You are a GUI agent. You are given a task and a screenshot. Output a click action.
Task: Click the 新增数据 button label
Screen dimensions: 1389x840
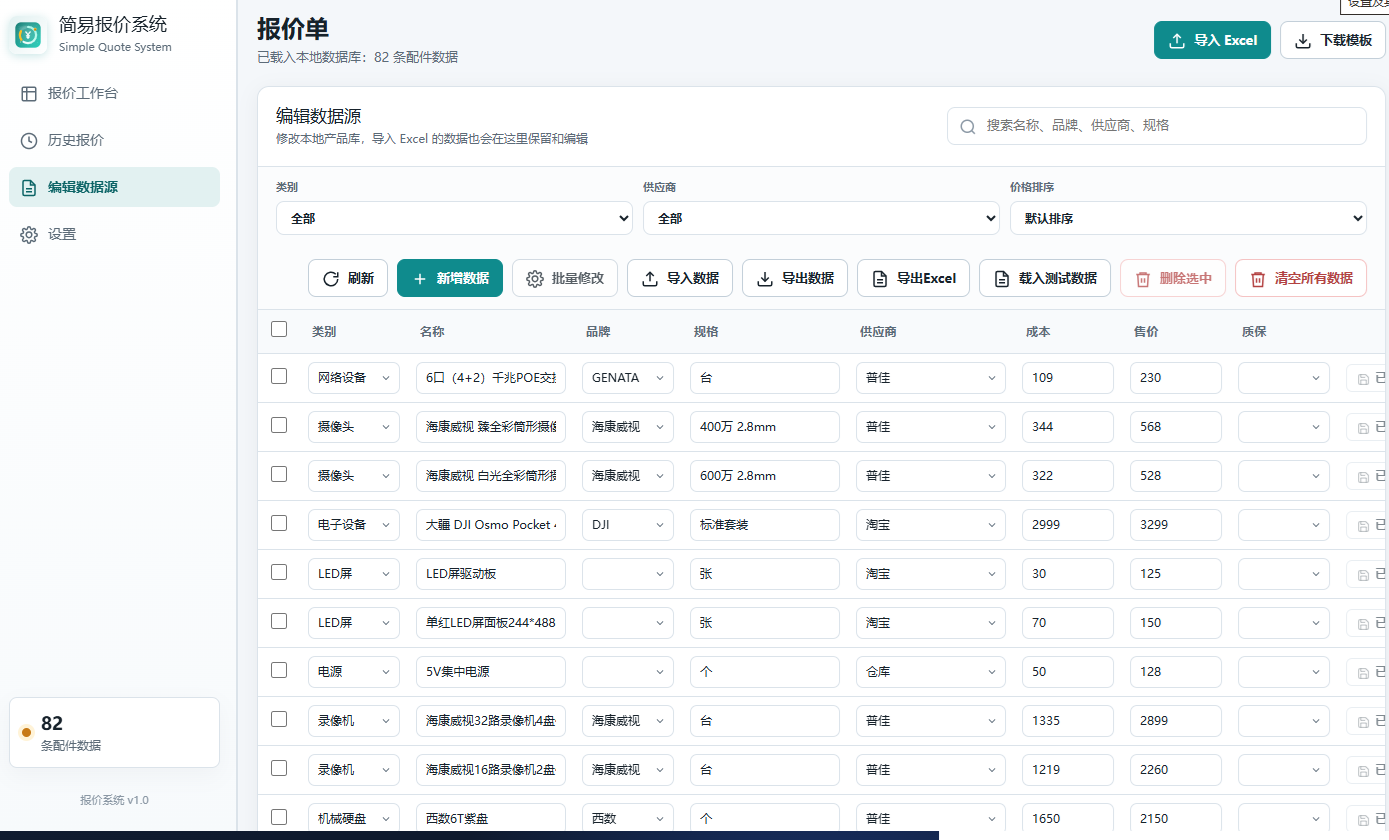click(463, 278)
